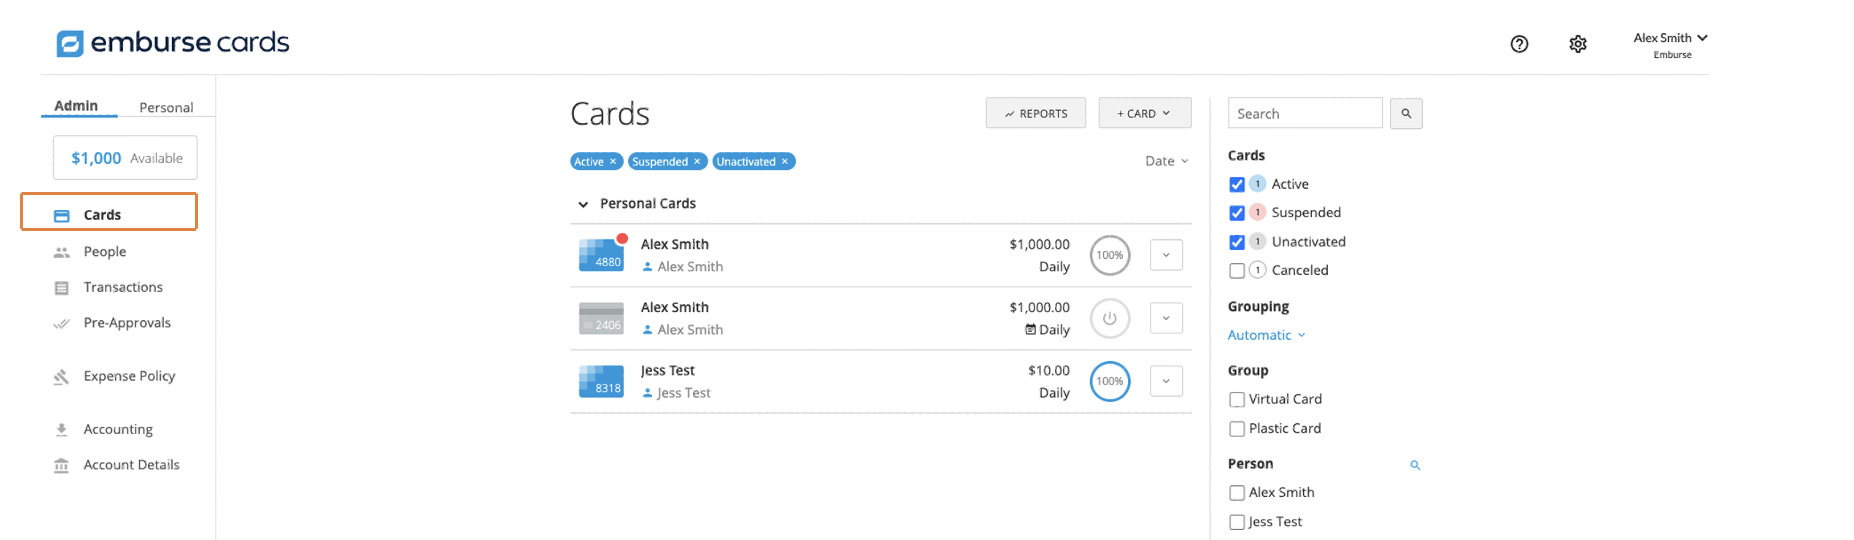This screenshot has height=540, width=1854.
Task: Click the + Card button
Action: coord(1144,113)
